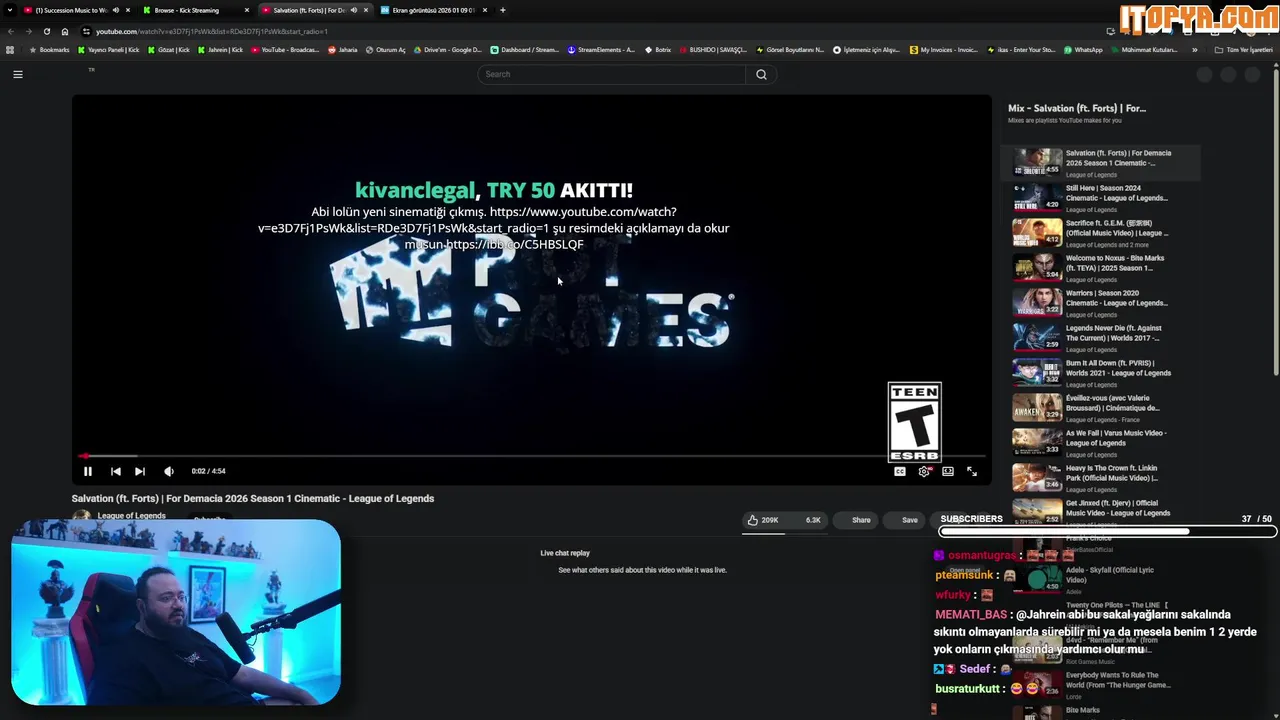Viewport: 1280px width, 720px height.
Task: Mute the Succession Music tab audio icon
Action: click(116, 10)
